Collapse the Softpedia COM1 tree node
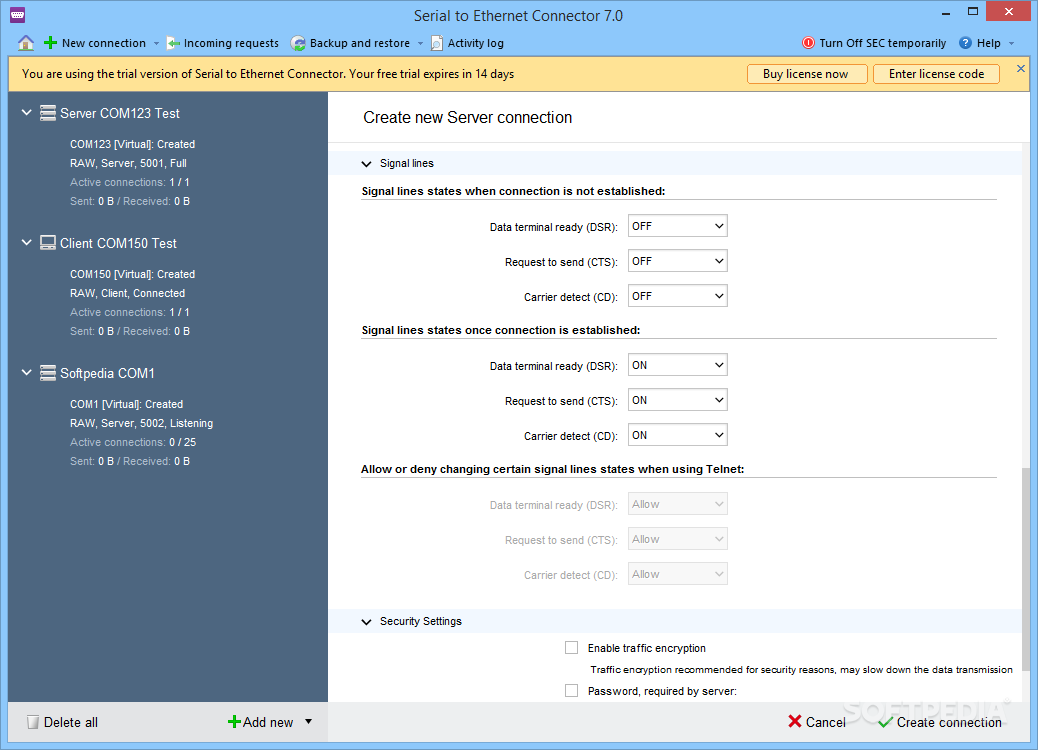1038x750 pixels. point(26,373)
